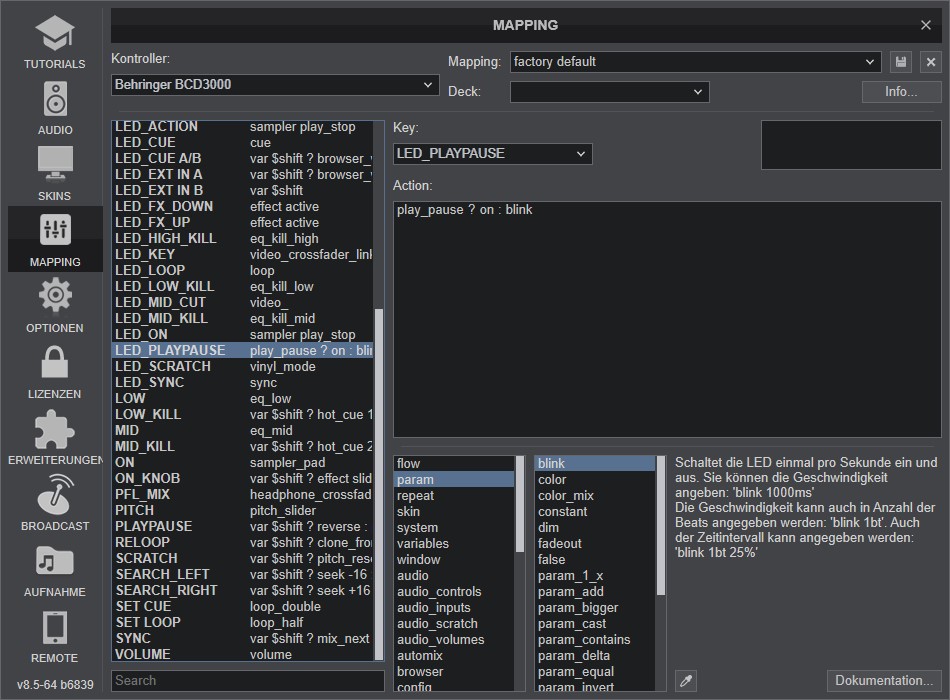Viewport: 950px width, 700px height.
Task: Open the Audio settings speaker icon
Action: tap(55, 99)
